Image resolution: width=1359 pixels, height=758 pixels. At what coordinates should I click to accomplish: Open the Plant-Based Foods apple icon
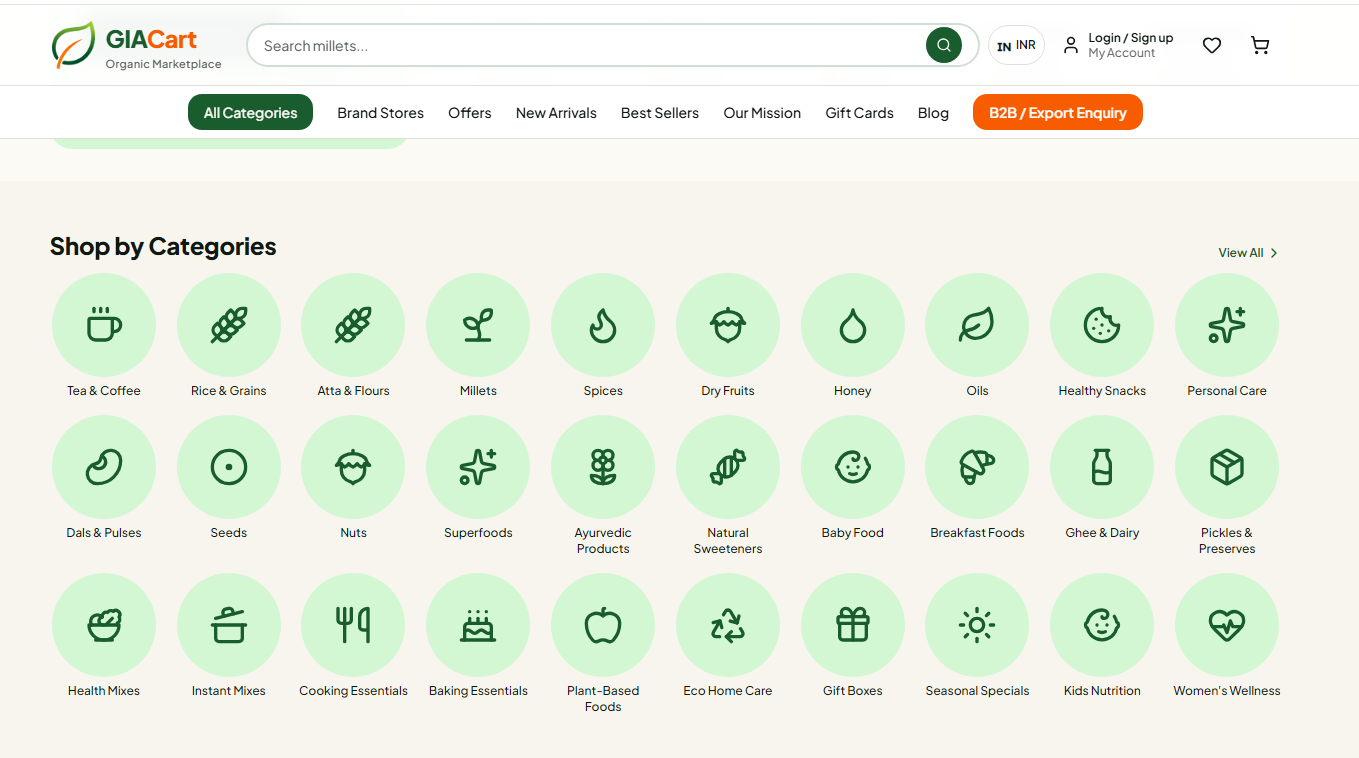603,625
